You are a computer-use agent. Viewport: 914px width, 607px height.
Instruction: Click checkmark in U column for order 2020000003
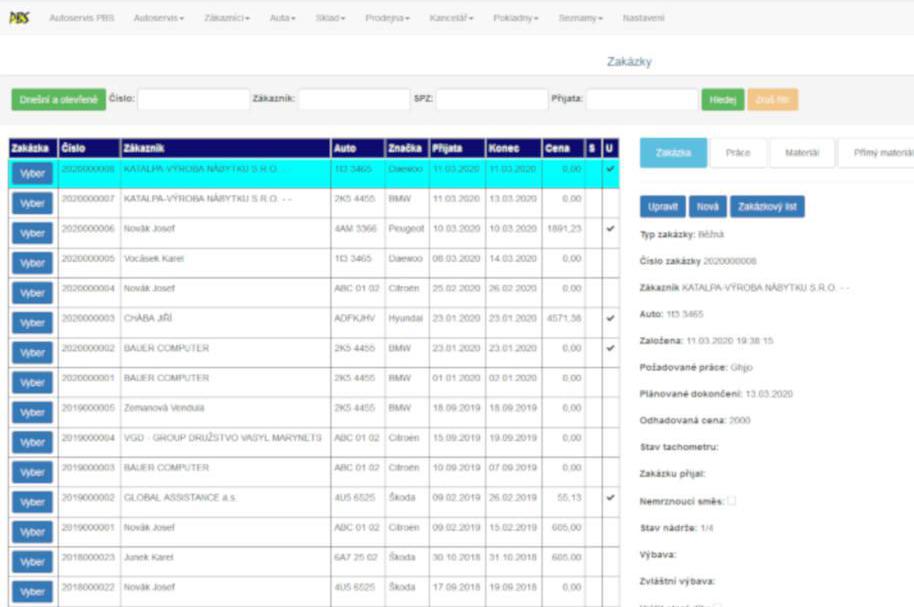pyautogui.click(x=610, y=318)
